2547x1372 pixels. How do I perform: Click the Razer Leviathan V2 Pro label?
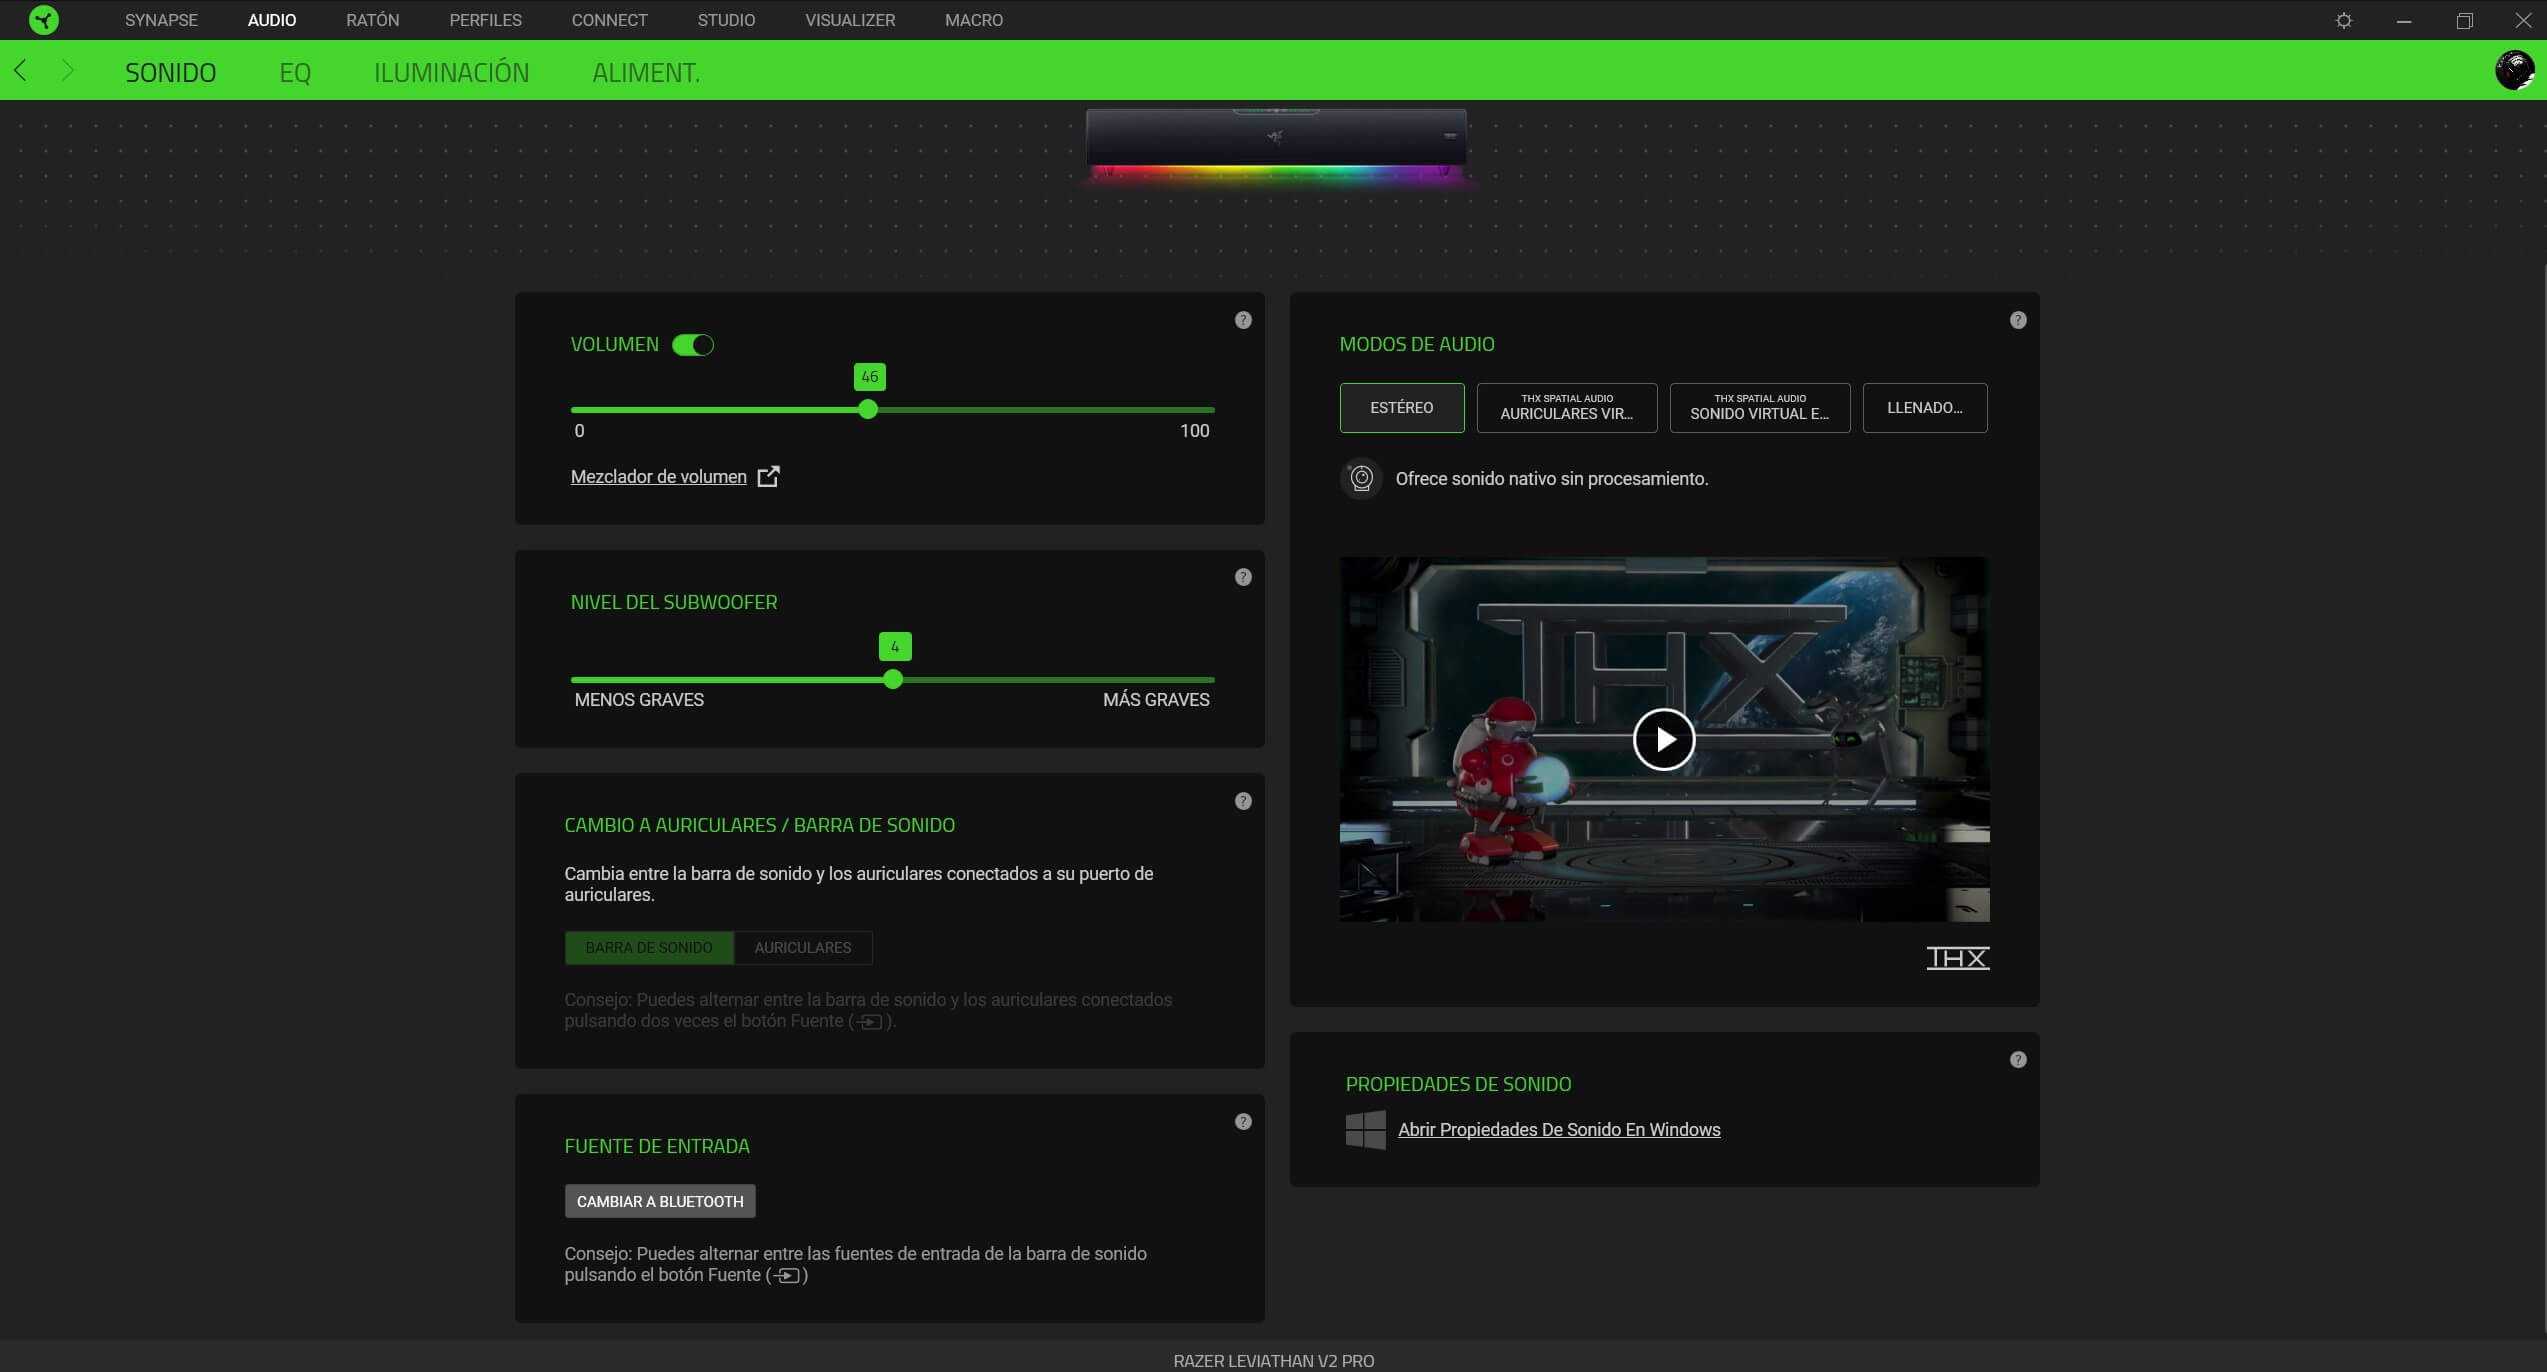[1273, 1361]
